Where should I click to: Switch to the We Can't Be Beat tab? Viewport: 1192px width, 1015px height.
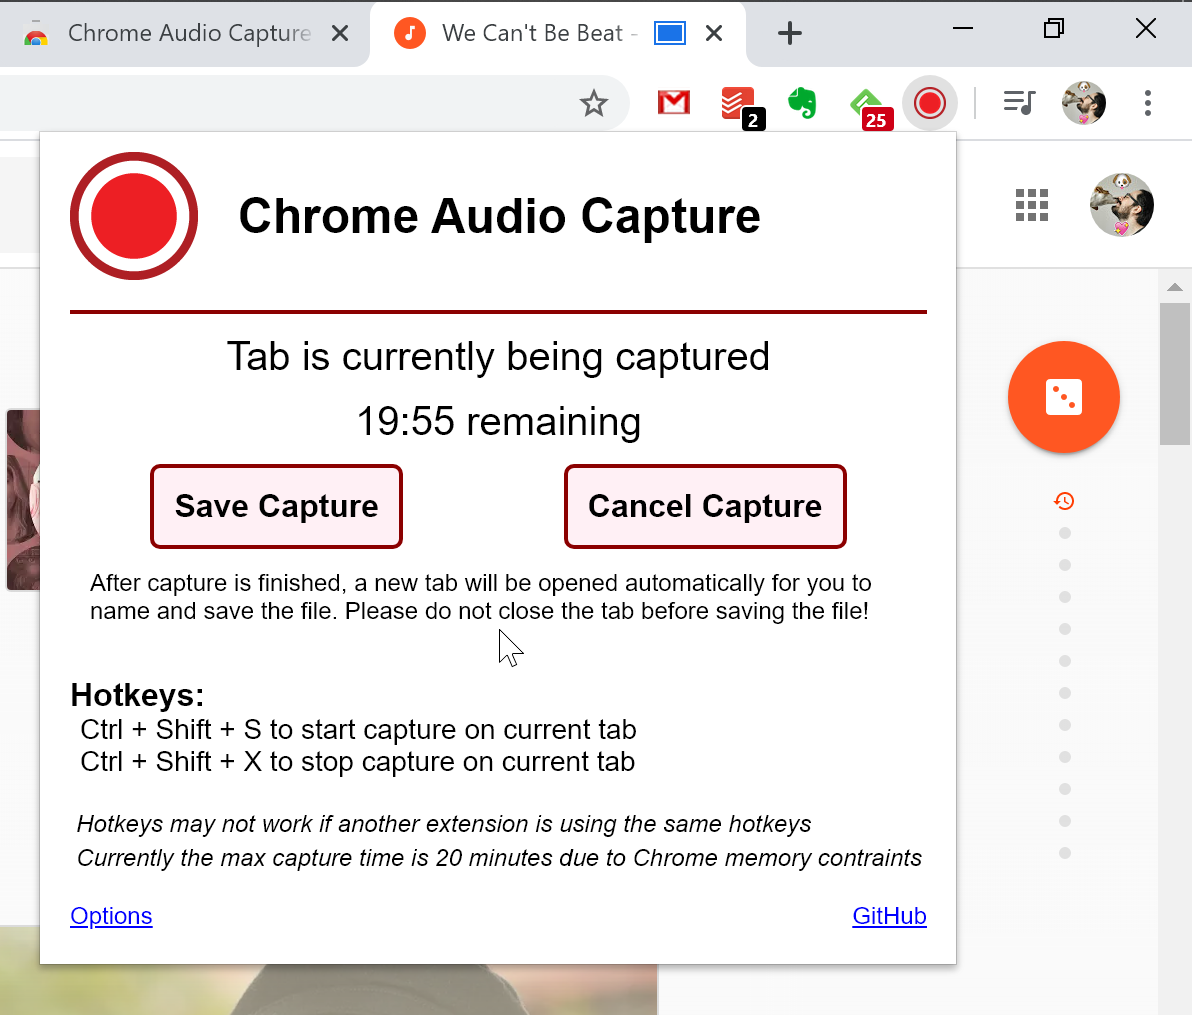pos(535,33)
